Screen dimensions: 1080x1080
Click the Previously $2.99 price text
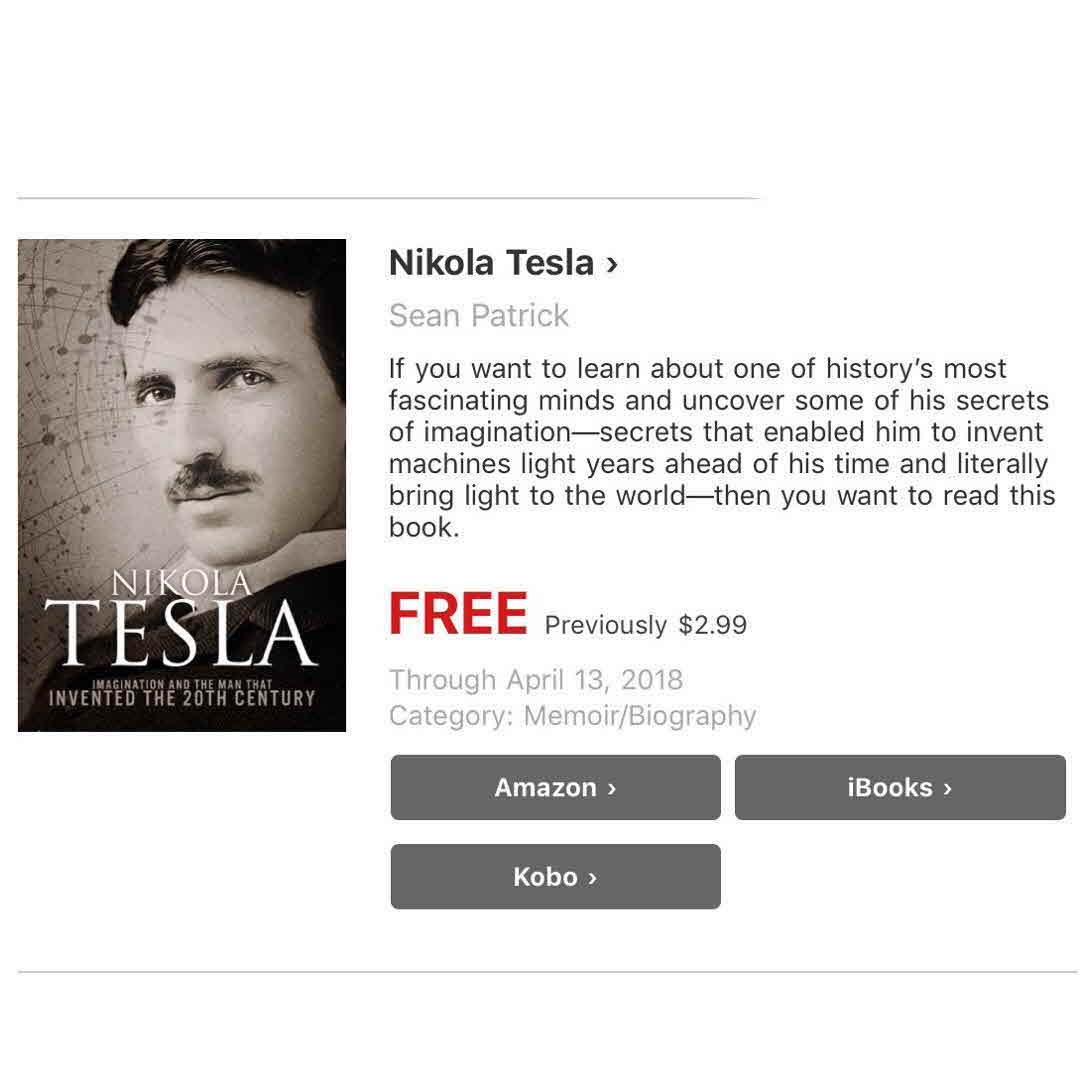click(645, 625)
